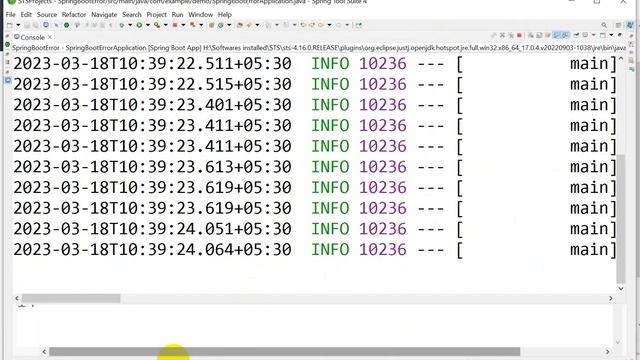Click the Clear Console icon
Image resolution: width=640 pixels, height=360 pixels.
point(531,36)
